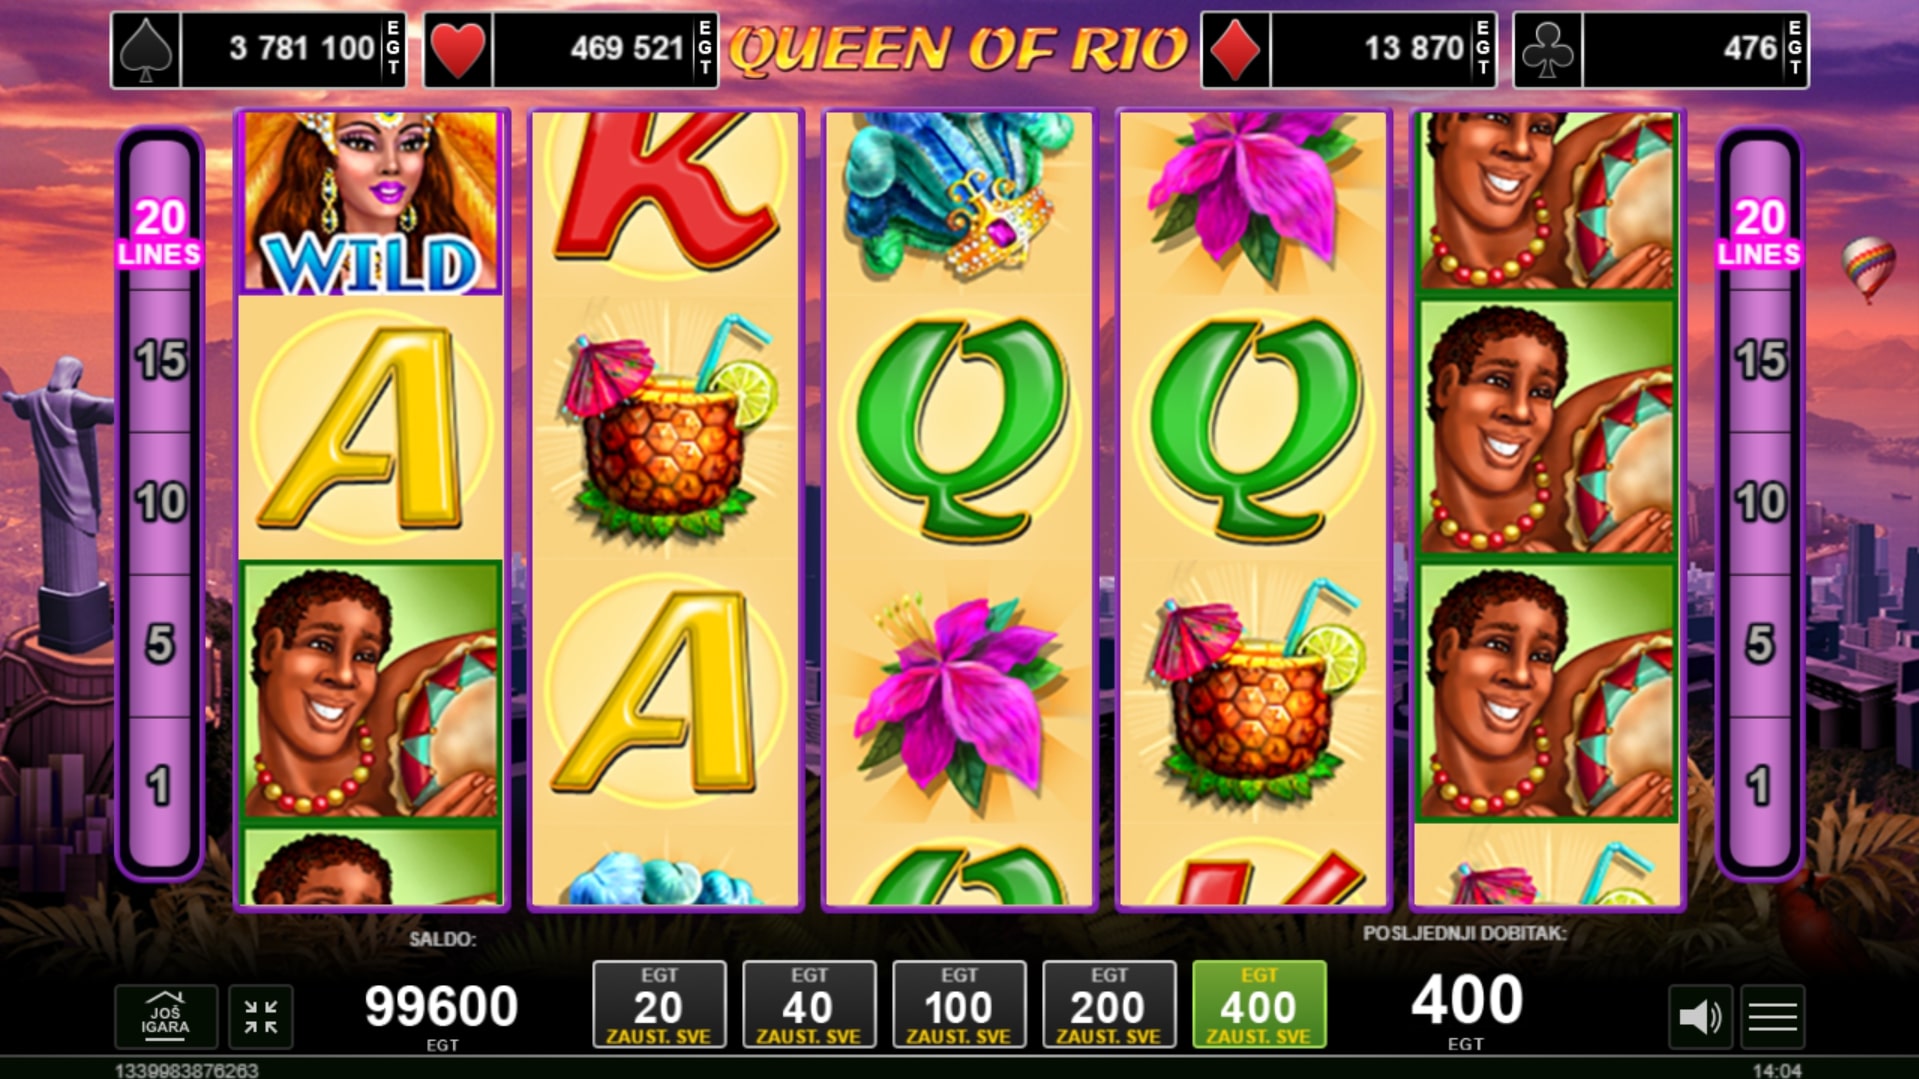
Task: Select 15 lines on left selector
Action: click(x=160, y=361)
